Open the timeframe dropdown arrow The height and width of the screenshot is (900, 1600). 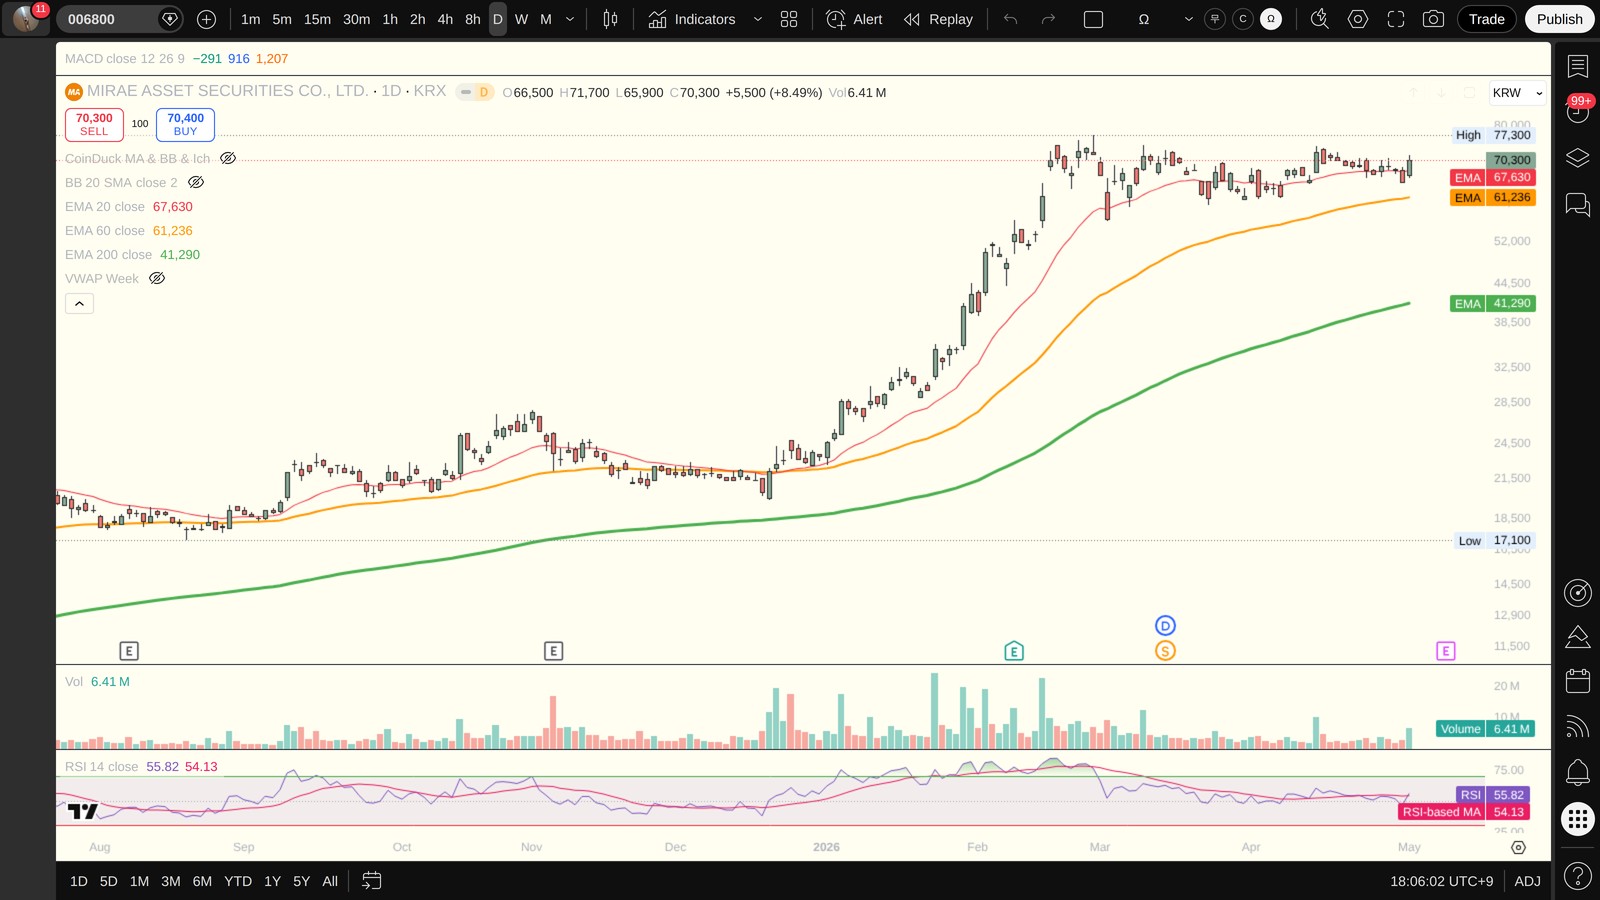[570, 19]
